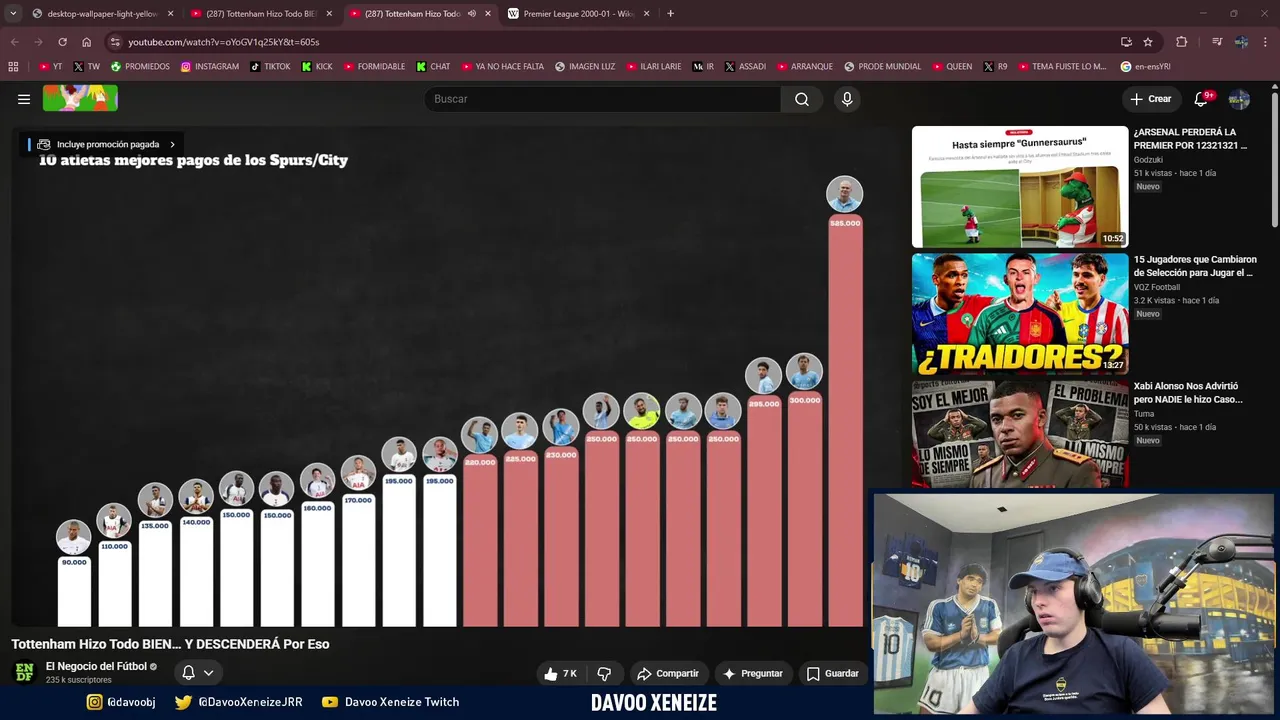The height and width of the screenshot is (720, 1280).
Task: Click the 585.000 tallest bar in the video
Action: coord(845,421)
